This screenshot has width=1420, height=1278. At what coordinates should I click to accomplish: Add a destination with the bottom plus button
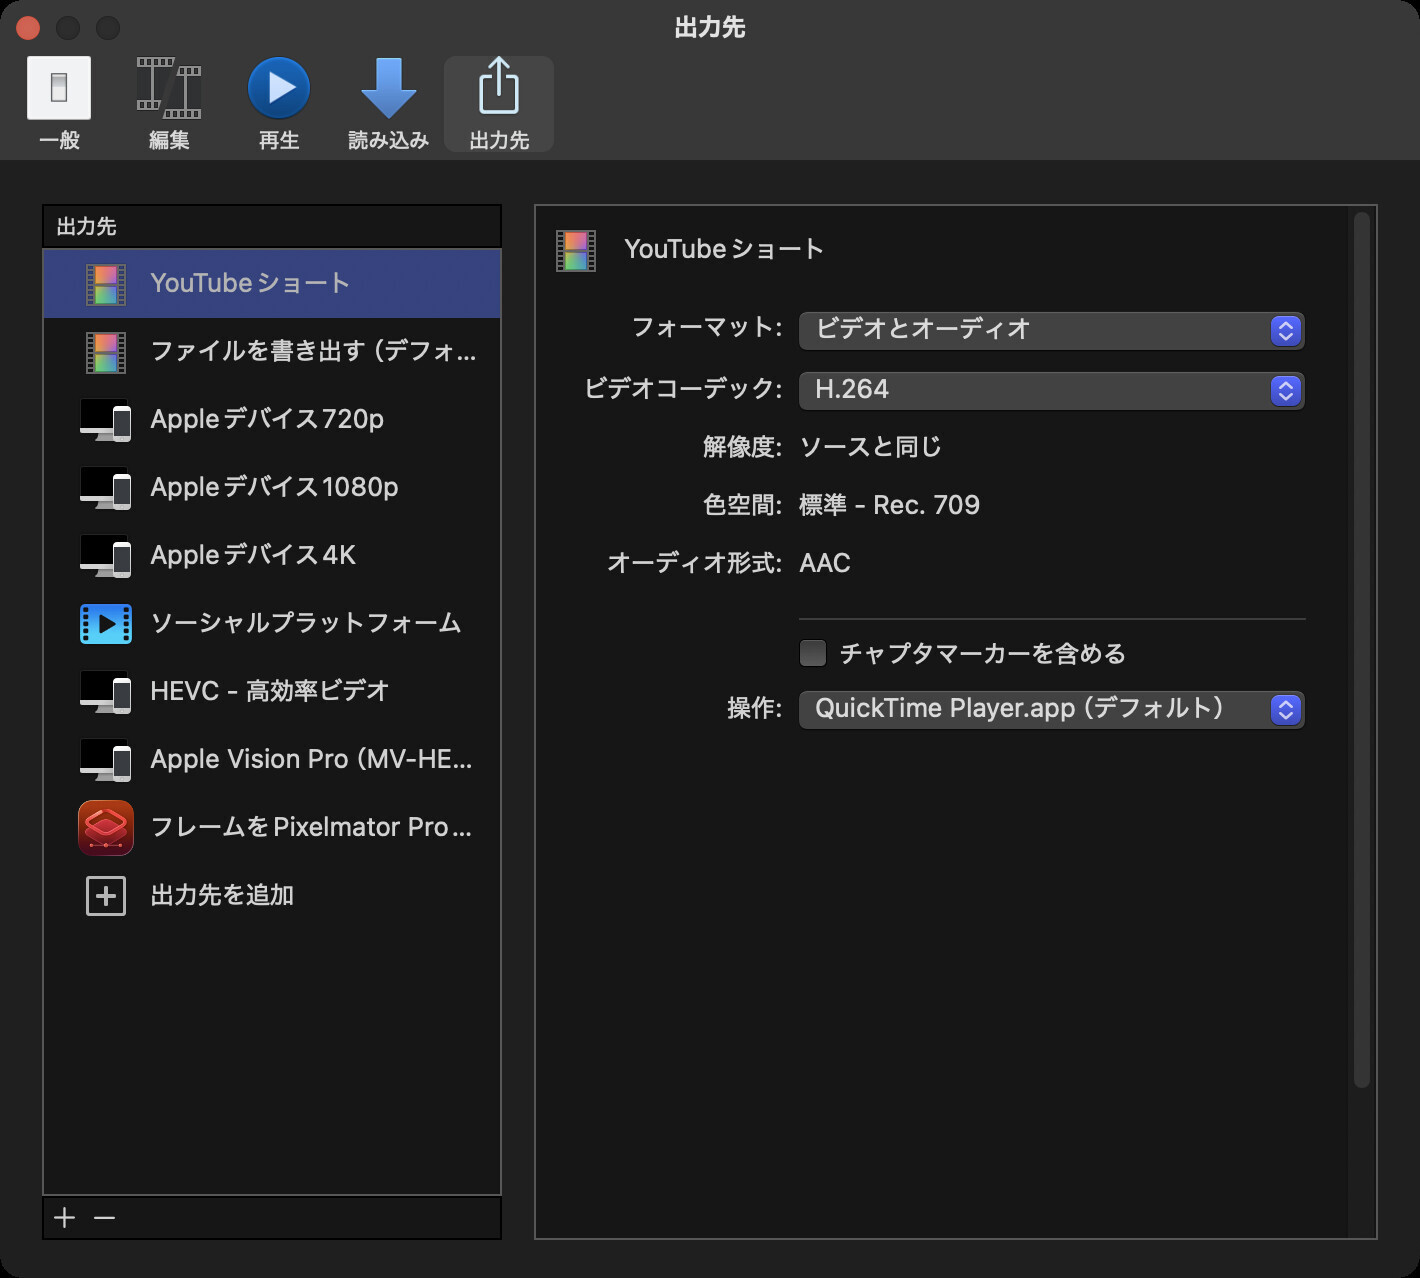pos(65,1217)
